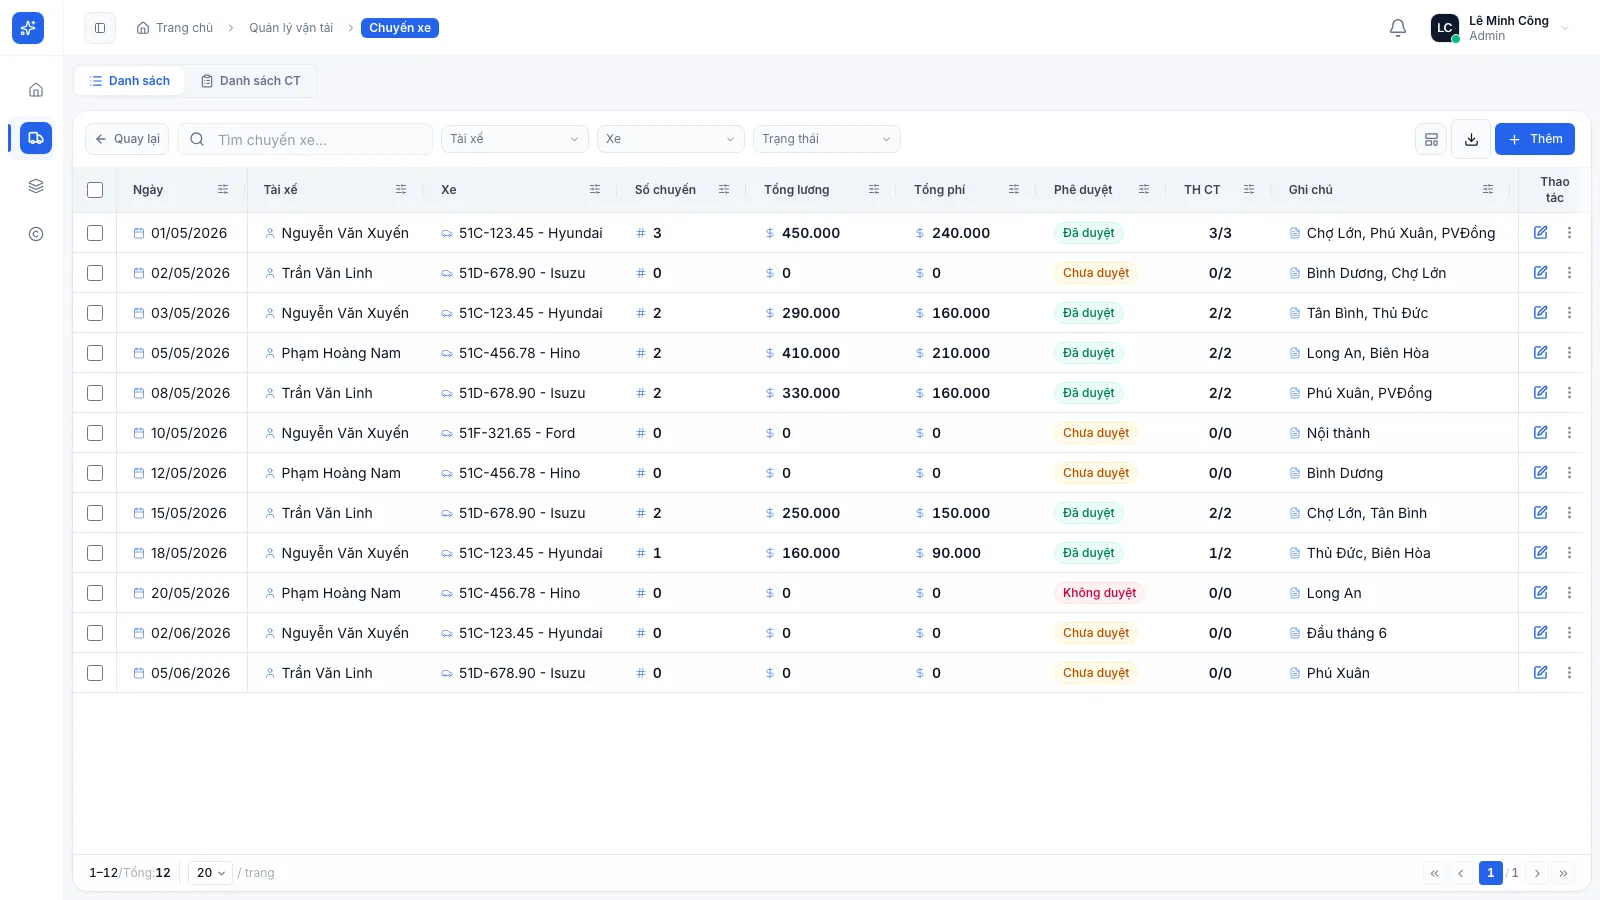
Task: Open the home icon in sidebar
Action: [x=36, y=90]
